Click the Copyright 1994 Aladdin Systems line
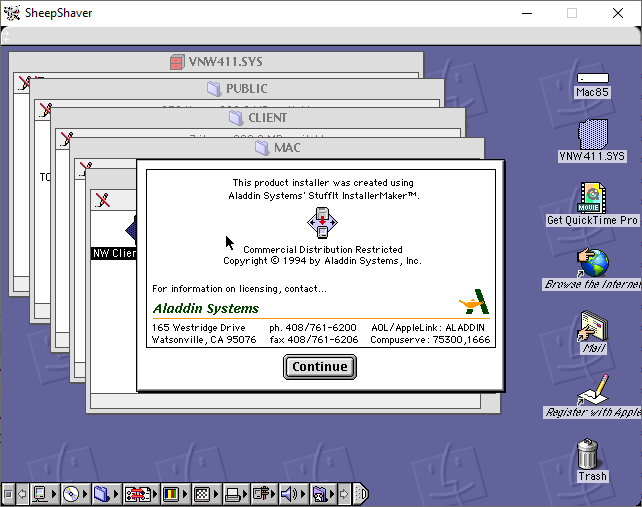Screen dimensions: 642x507 pos(322,261)
